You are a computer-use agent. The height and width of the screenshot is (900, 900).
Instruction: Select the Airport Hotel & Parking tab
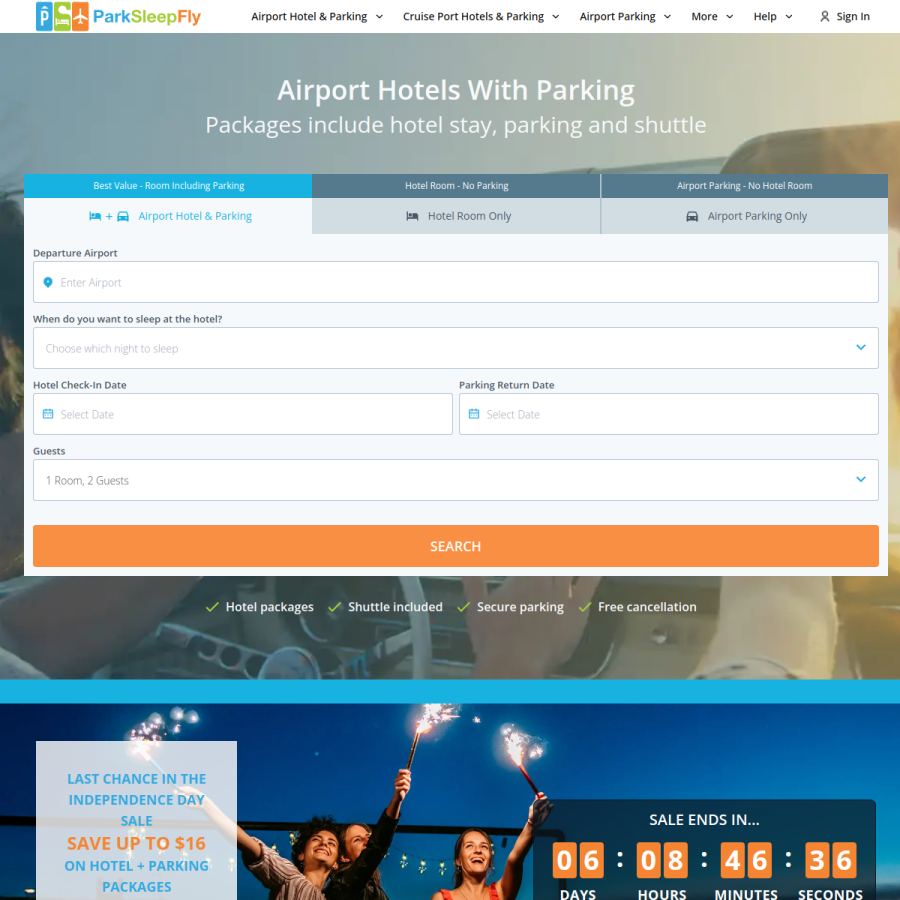coord(168,216)
